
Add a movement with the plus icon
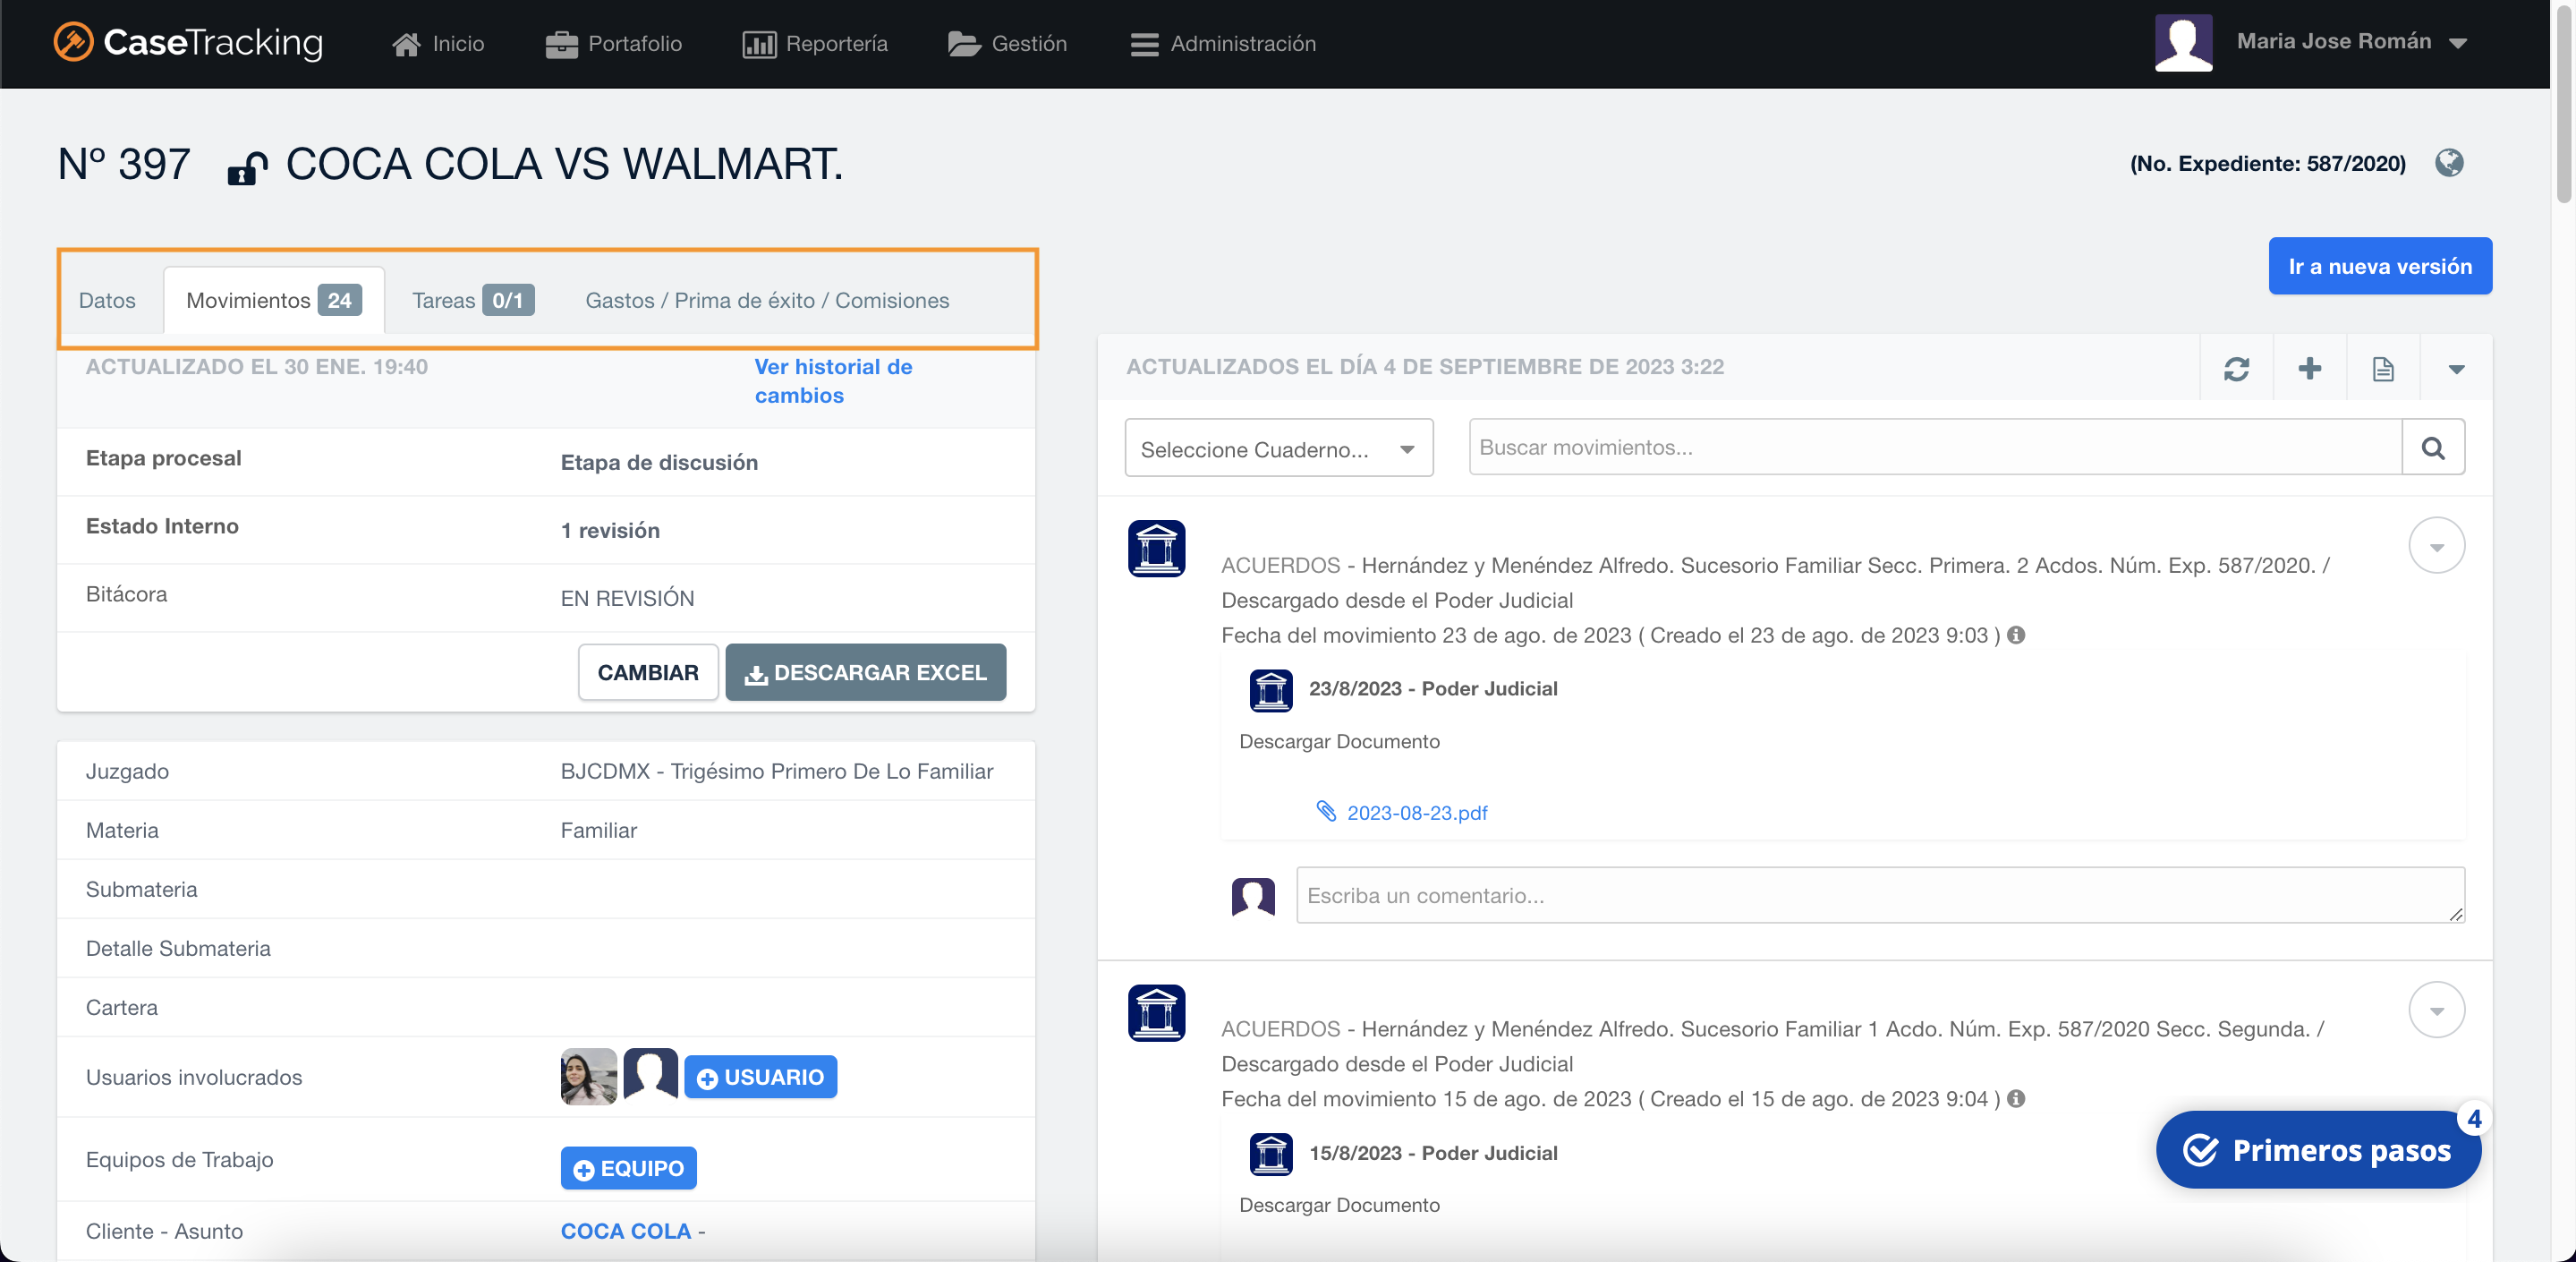pos(2310,368)
